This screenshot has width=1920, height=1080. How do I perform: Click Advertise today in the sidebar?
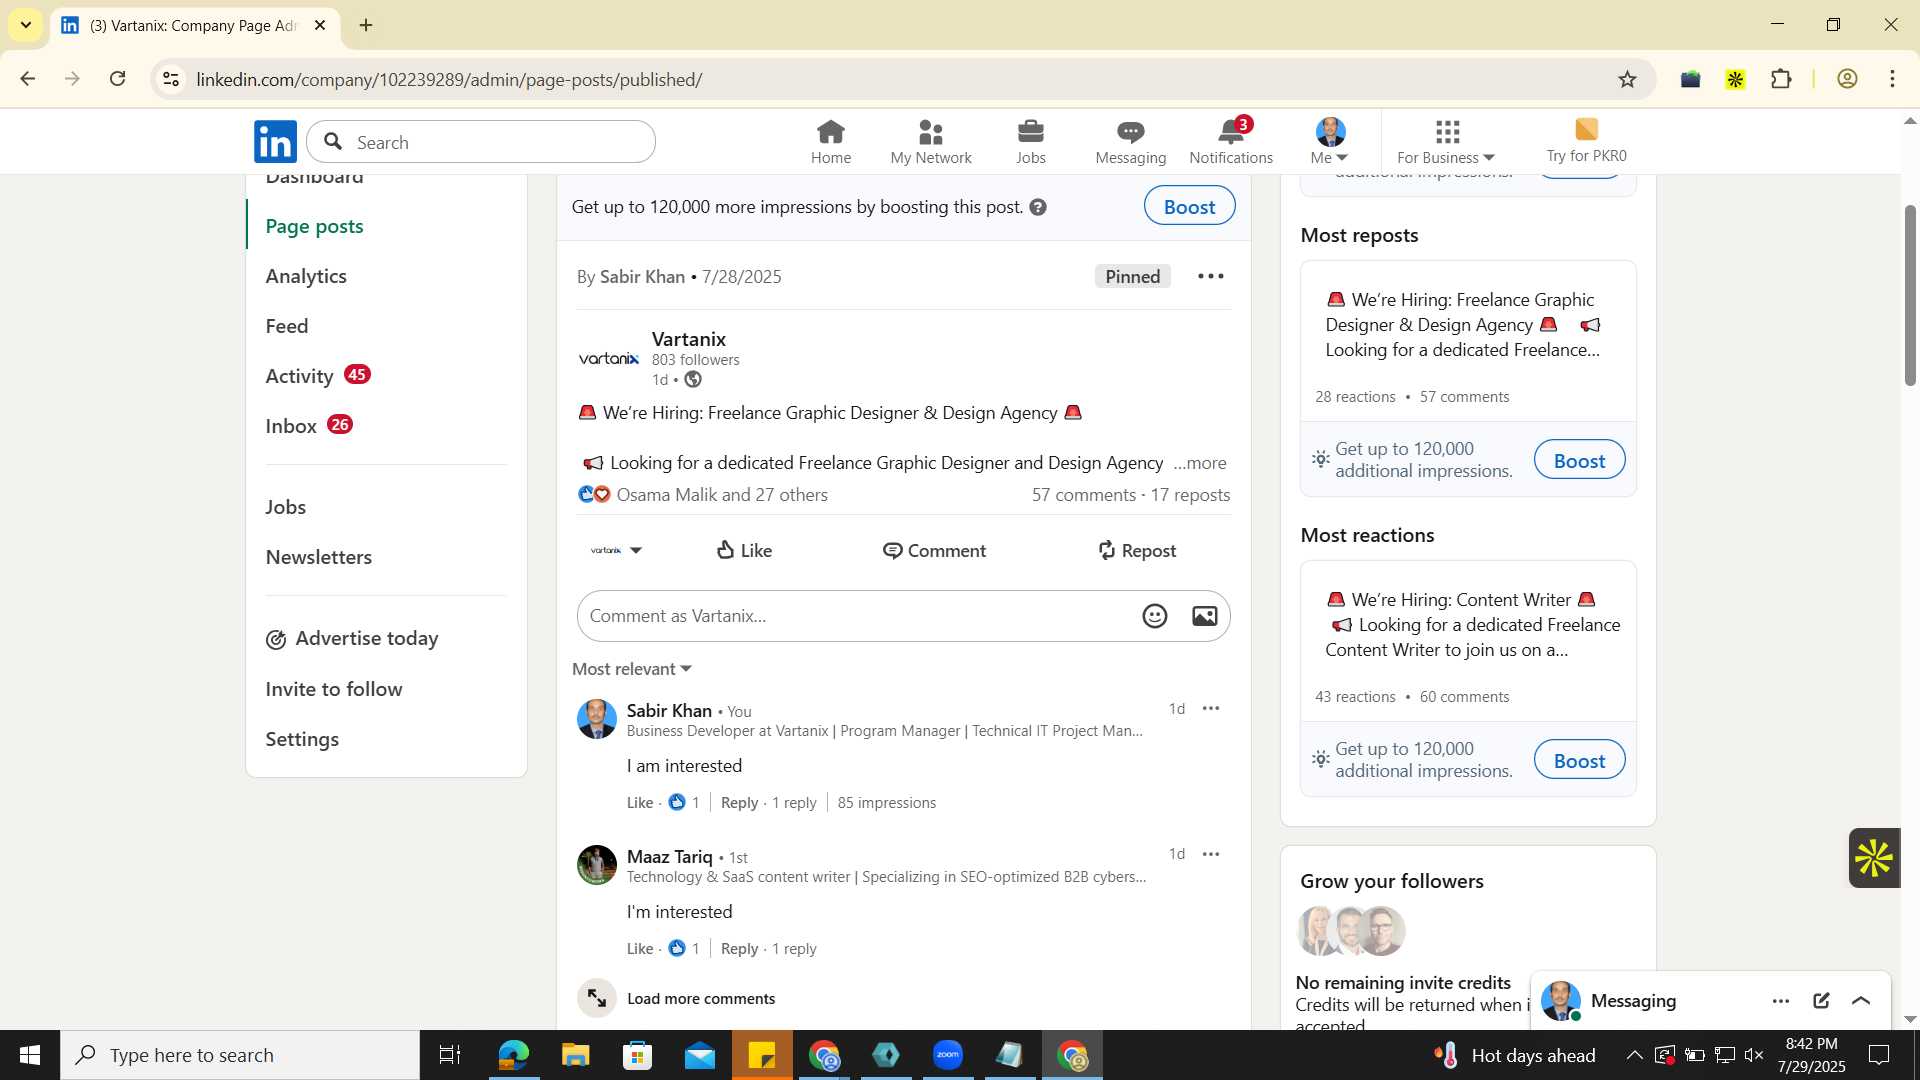click(352, 638)
